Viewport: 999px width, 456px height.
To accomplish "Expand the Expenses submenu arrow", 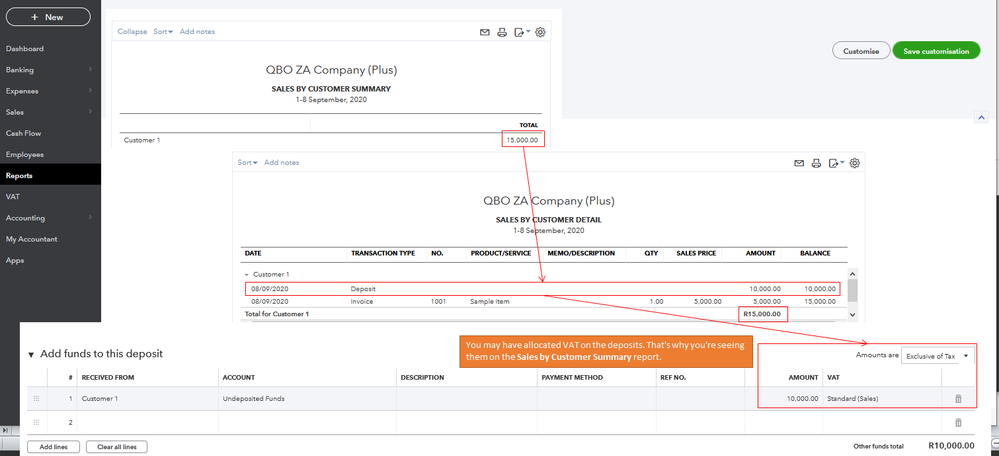I will pyautogui.click(x=90, y=90).
